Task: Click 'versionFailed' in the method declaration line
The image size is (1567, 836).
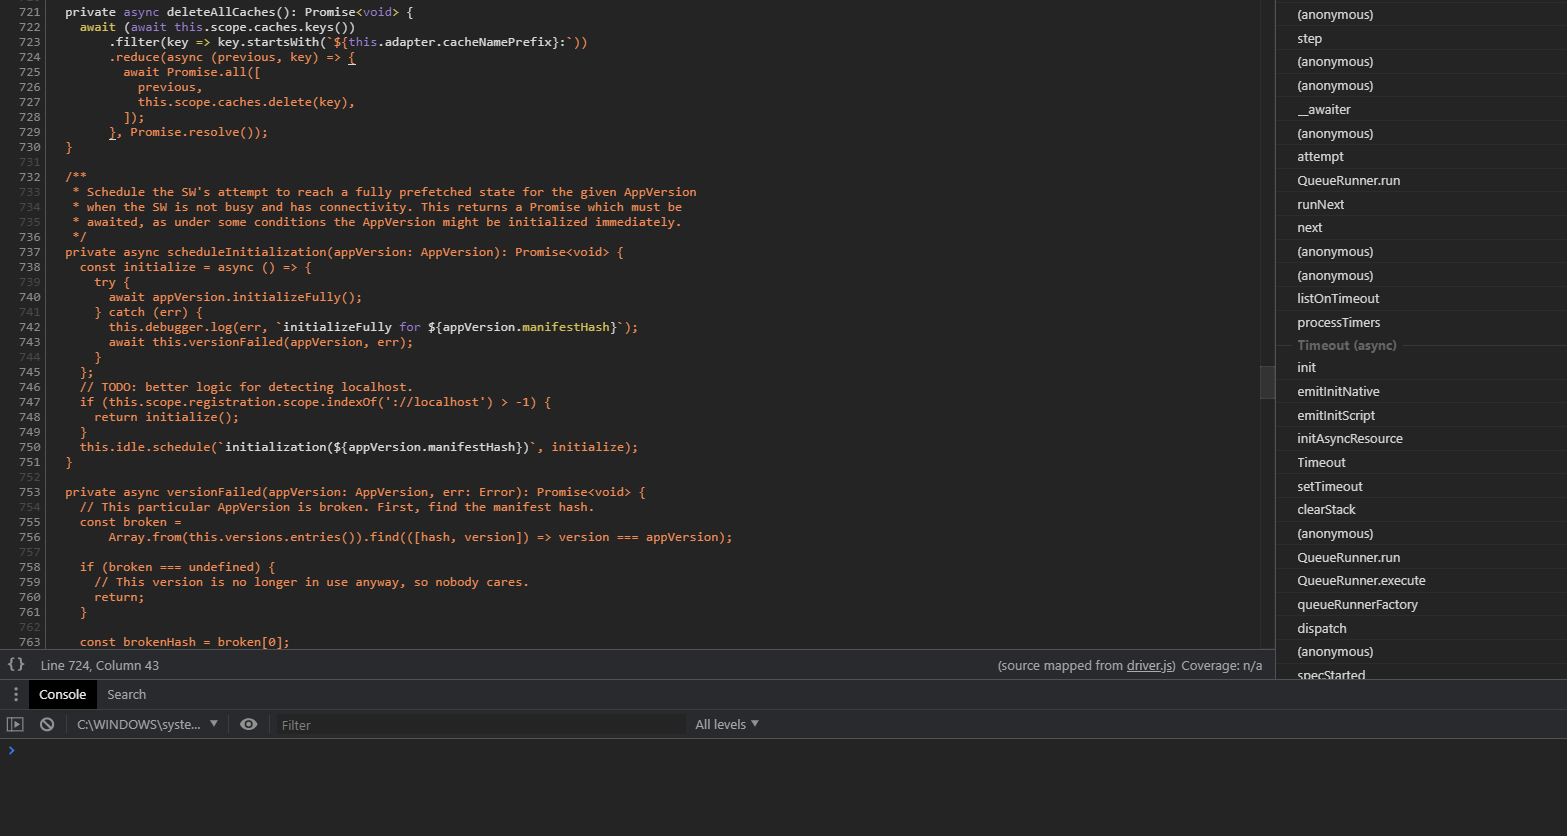Action: point(214,492)
